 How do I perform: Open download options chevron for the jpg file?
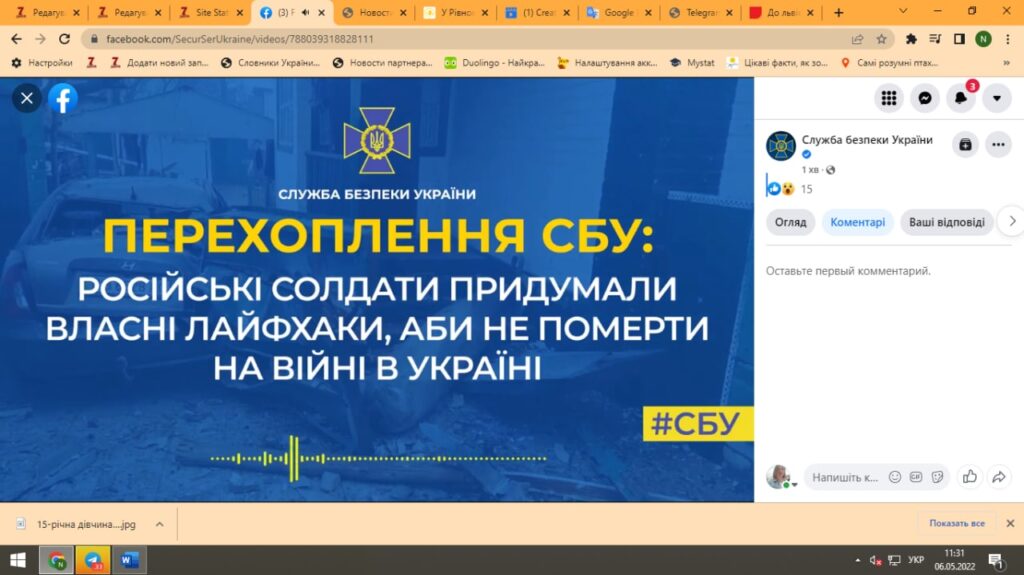click(x=159, y=523)
